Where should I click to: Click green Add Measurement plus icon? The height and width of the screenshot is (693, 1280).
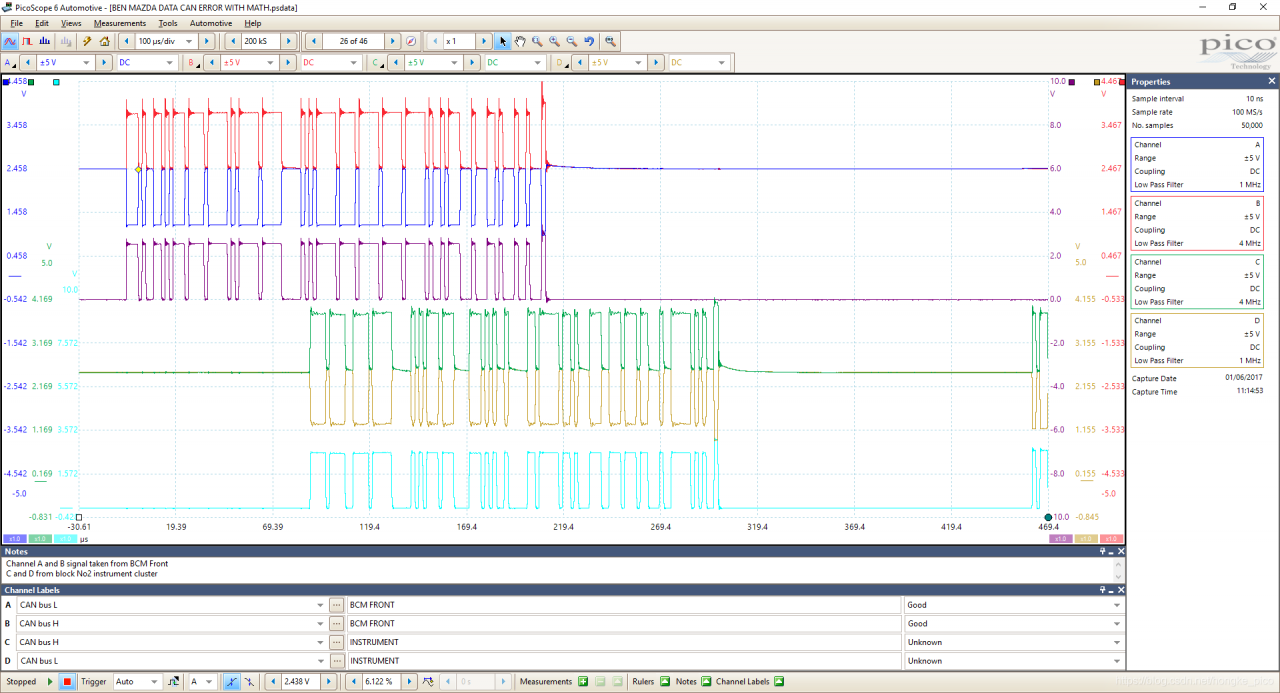coord(583,681)
